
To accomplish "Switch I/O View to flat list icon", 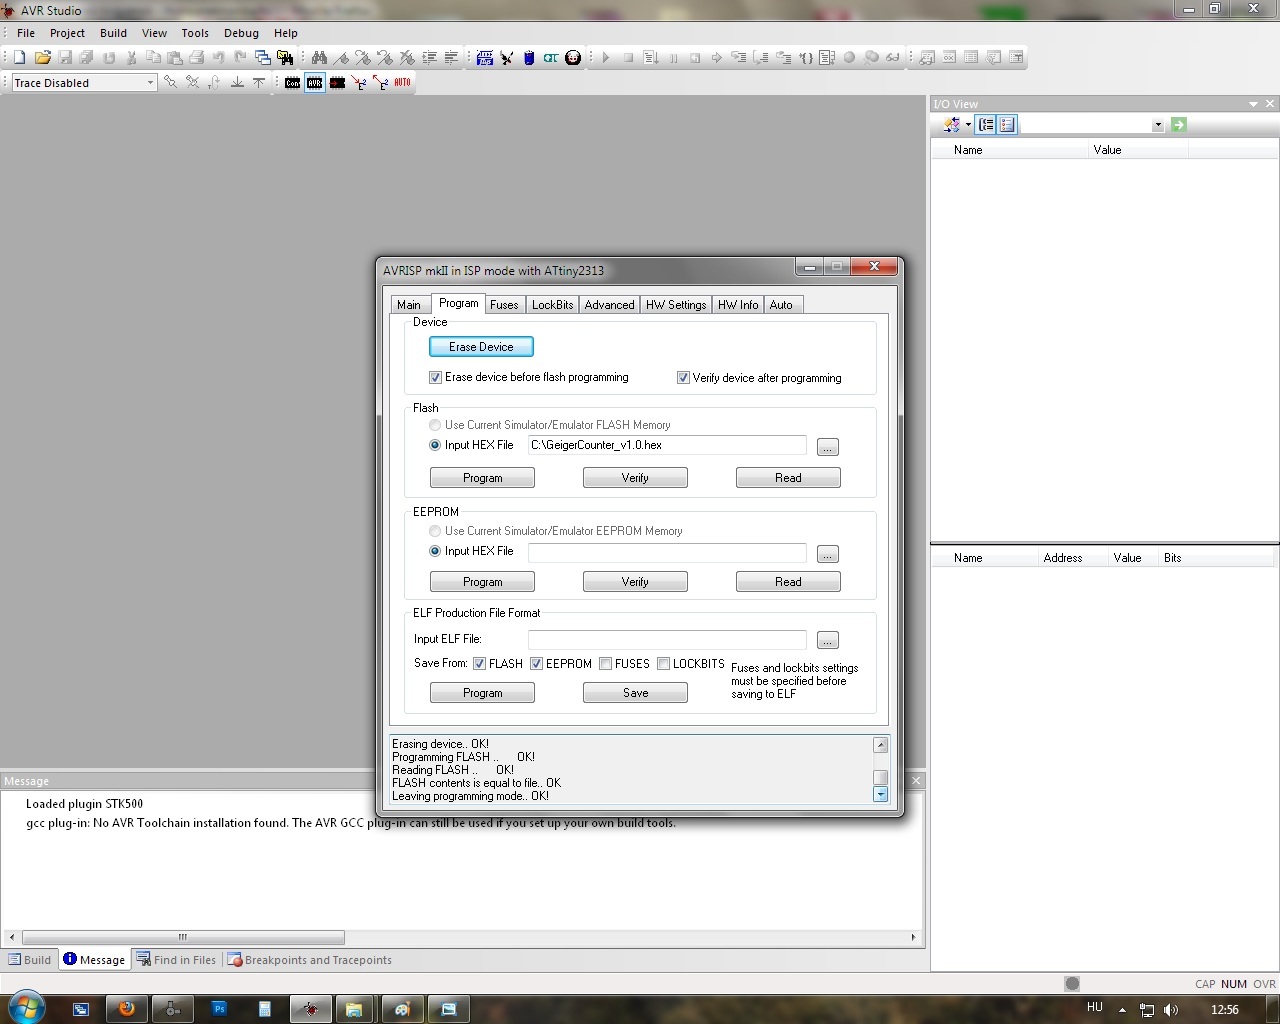I will (1007, 125).
